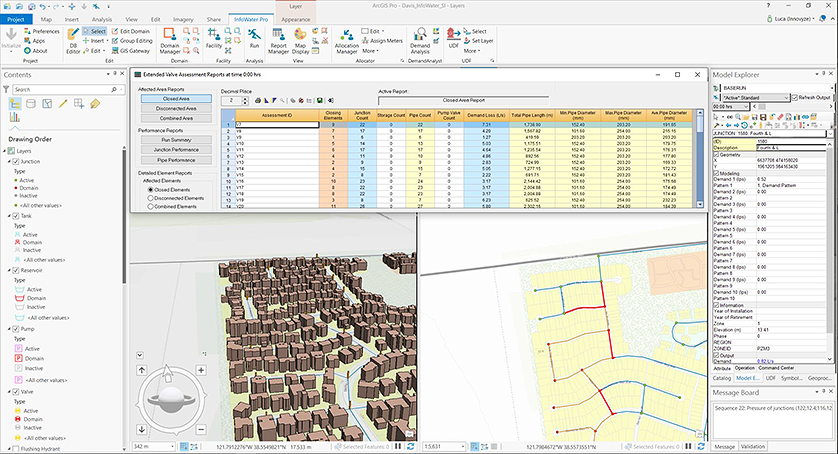The height and width of the screenshot is (454, 838).
Task: Click the report table vertical scrollbar
Action: point(700,159)
